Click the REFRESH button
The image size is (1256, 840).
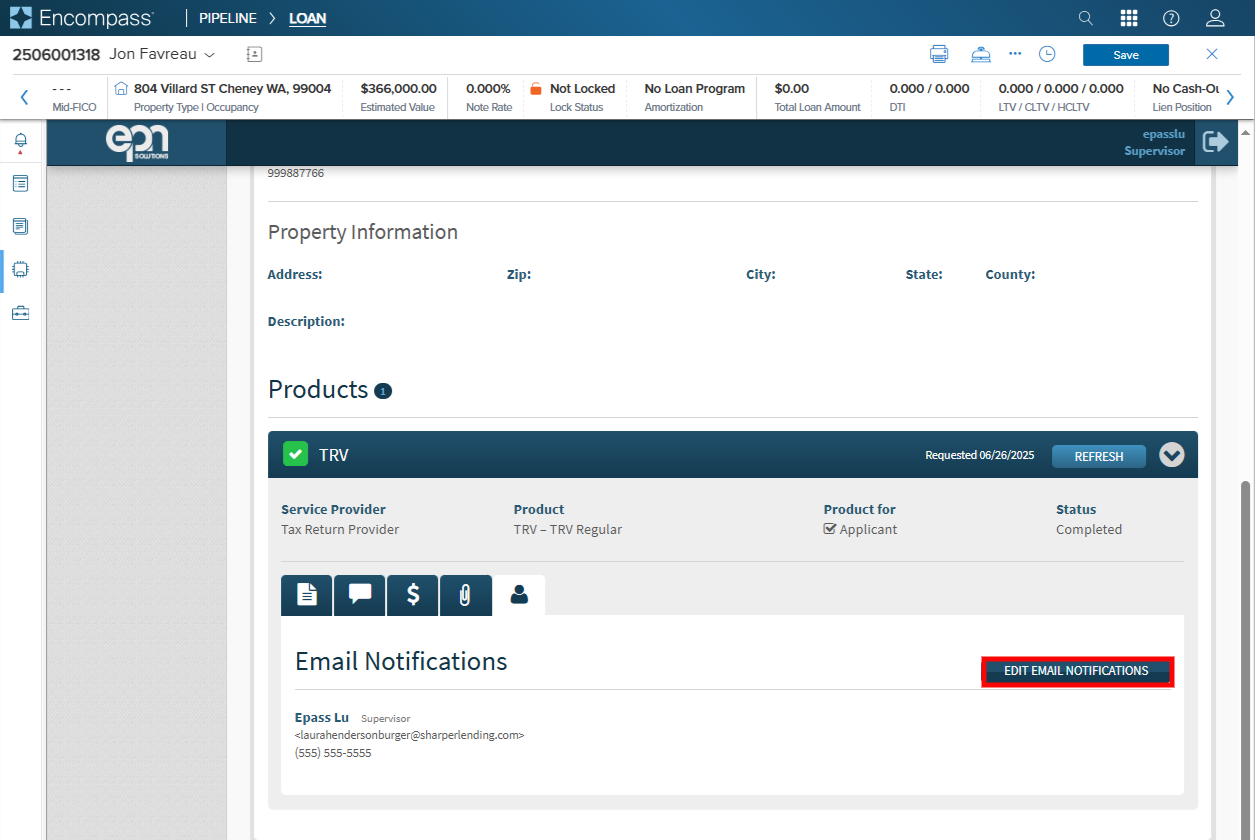(x=1099, y=456)
